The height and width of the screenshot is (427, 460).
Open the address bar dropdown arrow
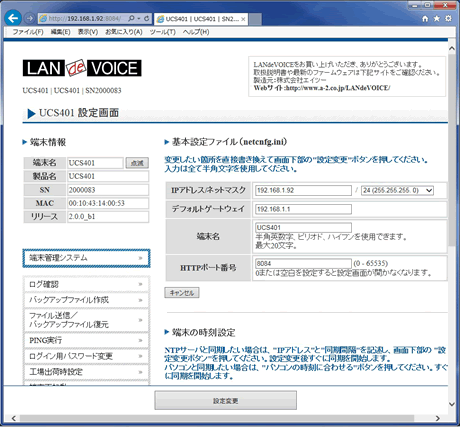coord(139,18)
